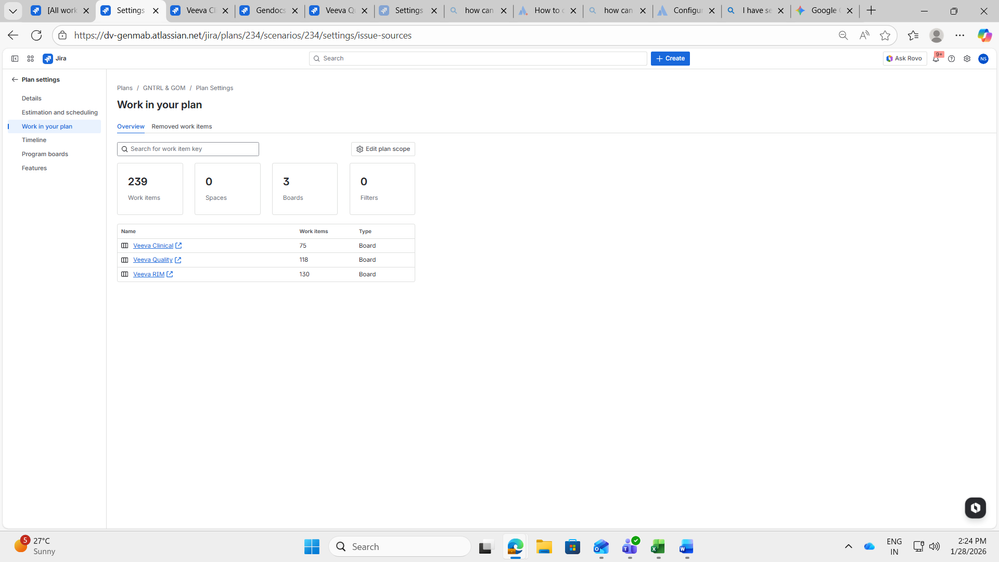Click the Jira logo in header
The image size is (999, 562).
click(x=55, y=59)
